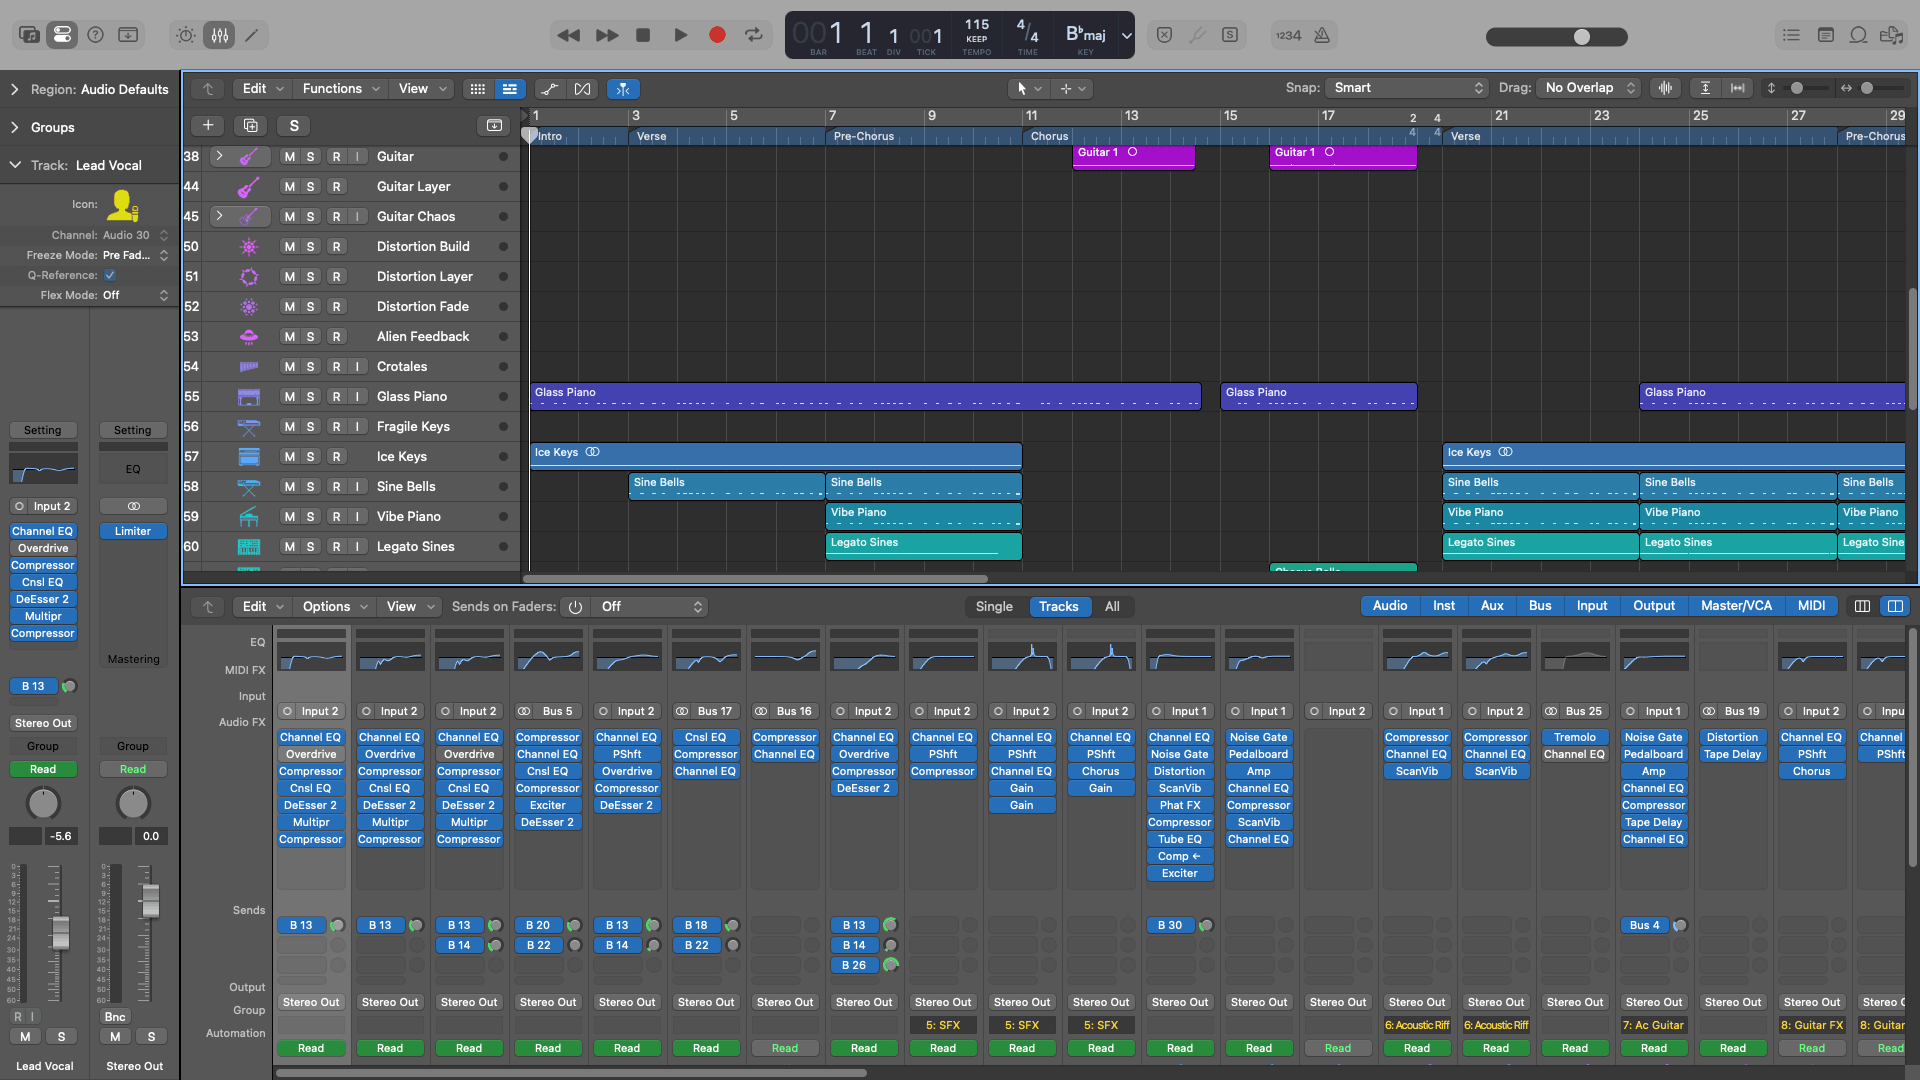Viewport: 1920px width, 1080px height.
Task: Expand the Groups section in the inspector
Action: point(47,127)
